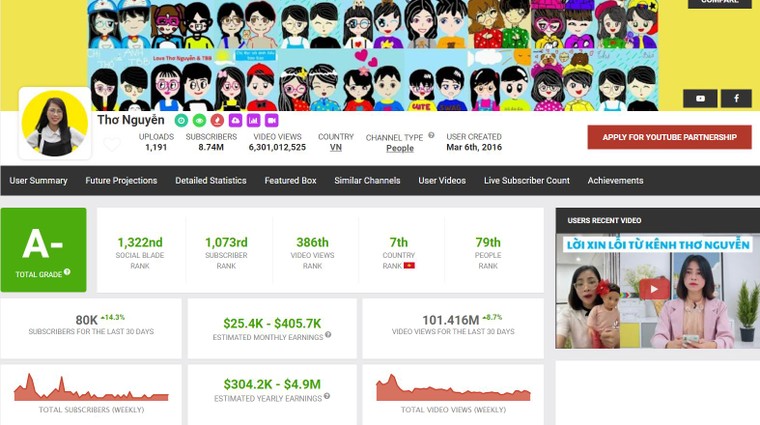Open the Similar Channels tab

point(367,180)
